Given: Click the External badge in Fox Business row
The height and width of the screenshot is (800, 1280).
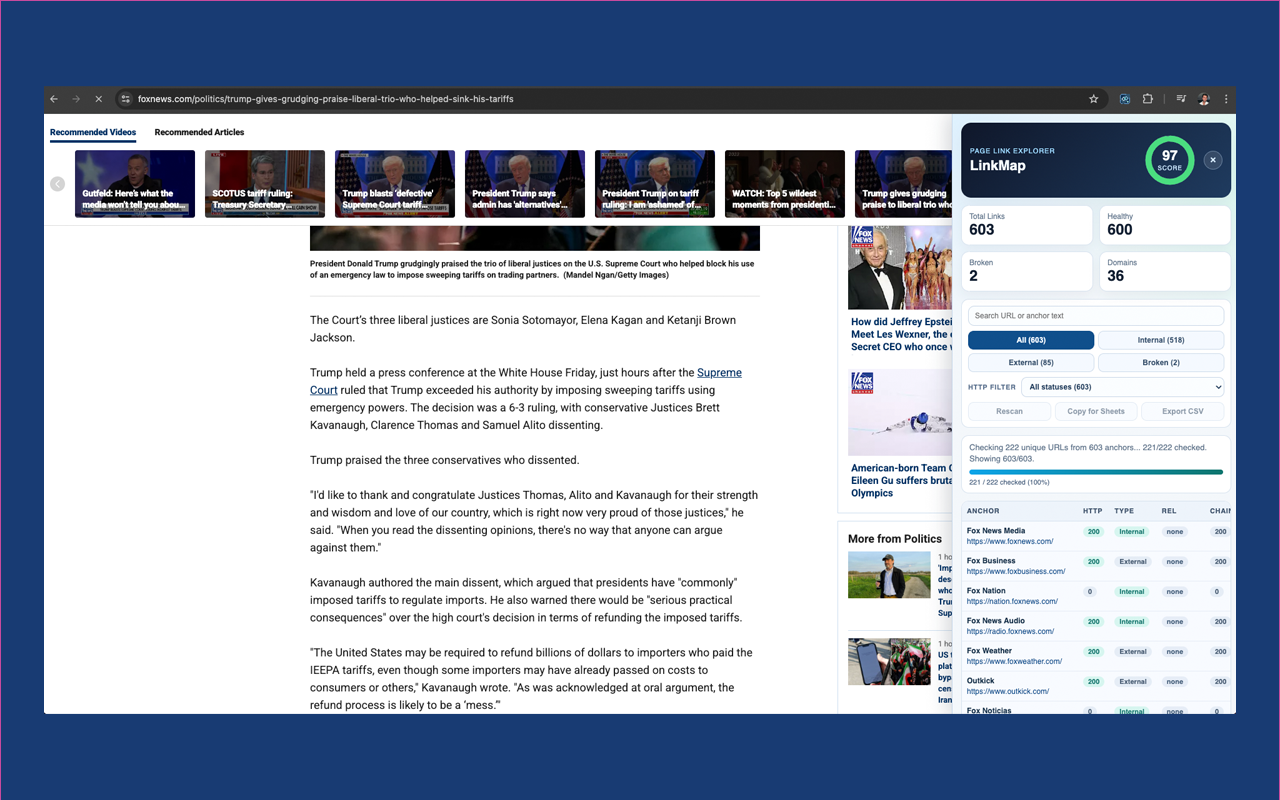Looking at the screenshot, I should tap(1133, 562).
